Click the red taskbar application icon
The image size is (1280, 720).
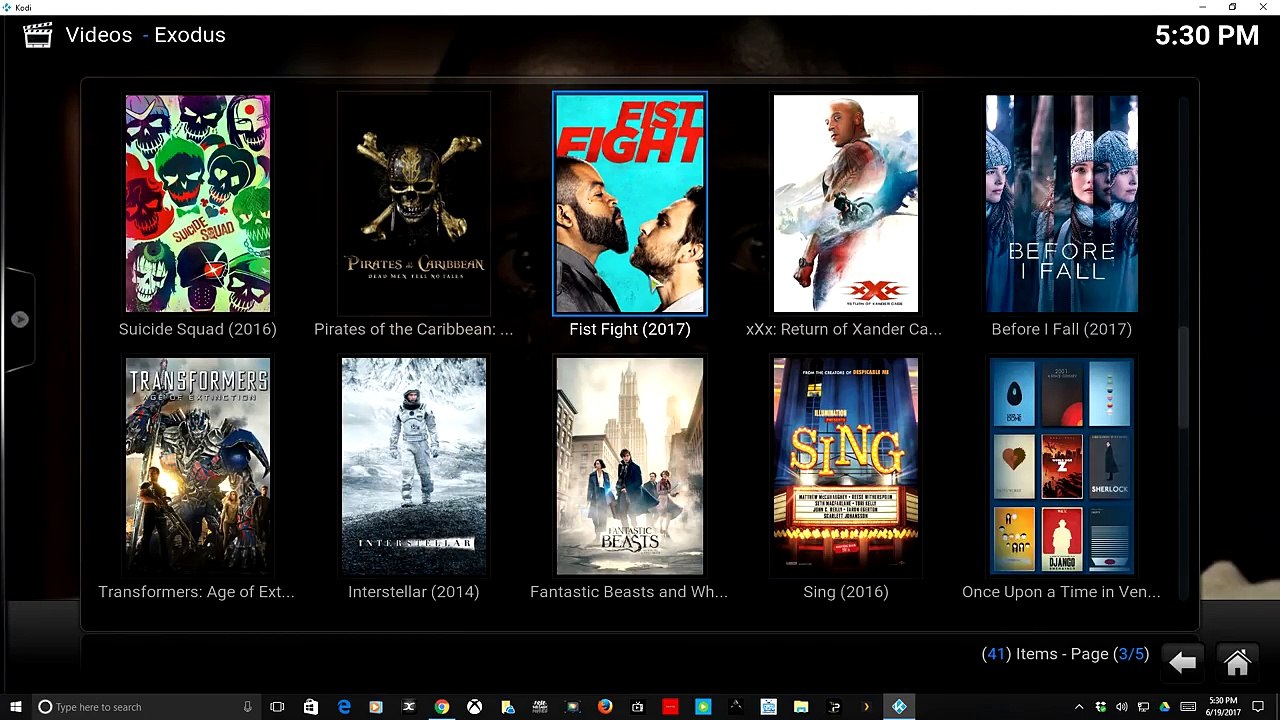click(x=670, y=707)
